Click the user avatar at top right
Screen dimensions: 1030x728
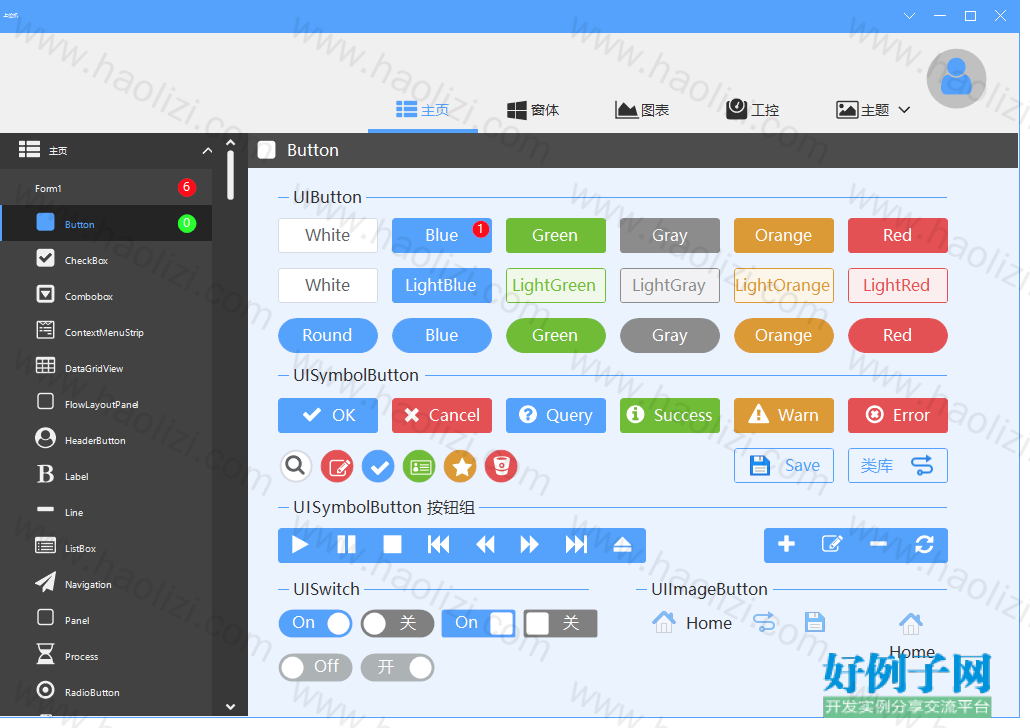point(956,78)
